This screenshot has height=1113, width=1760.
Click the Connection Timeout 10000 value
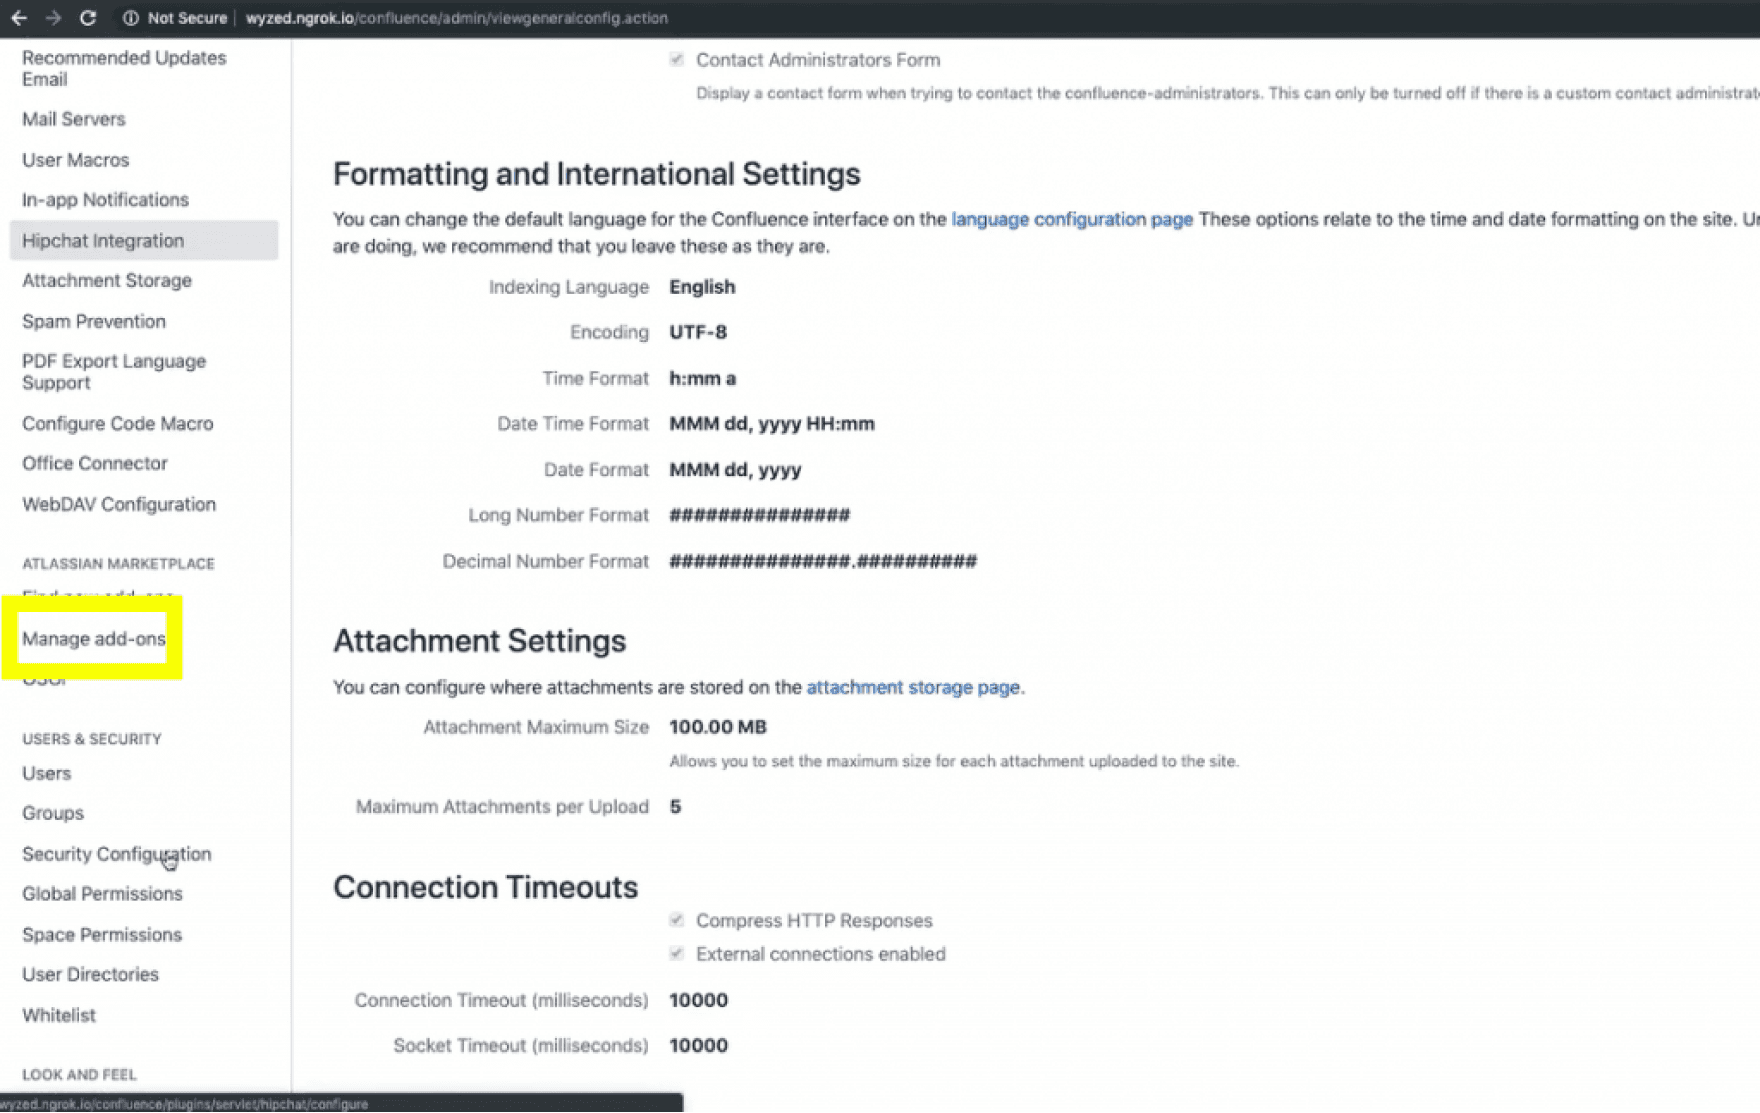(698, 1000)
